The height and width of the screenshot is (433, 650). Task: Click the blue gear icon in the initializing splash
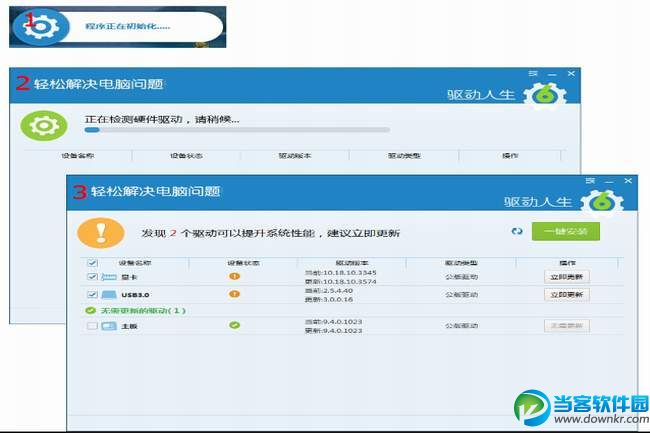[40, 27]
